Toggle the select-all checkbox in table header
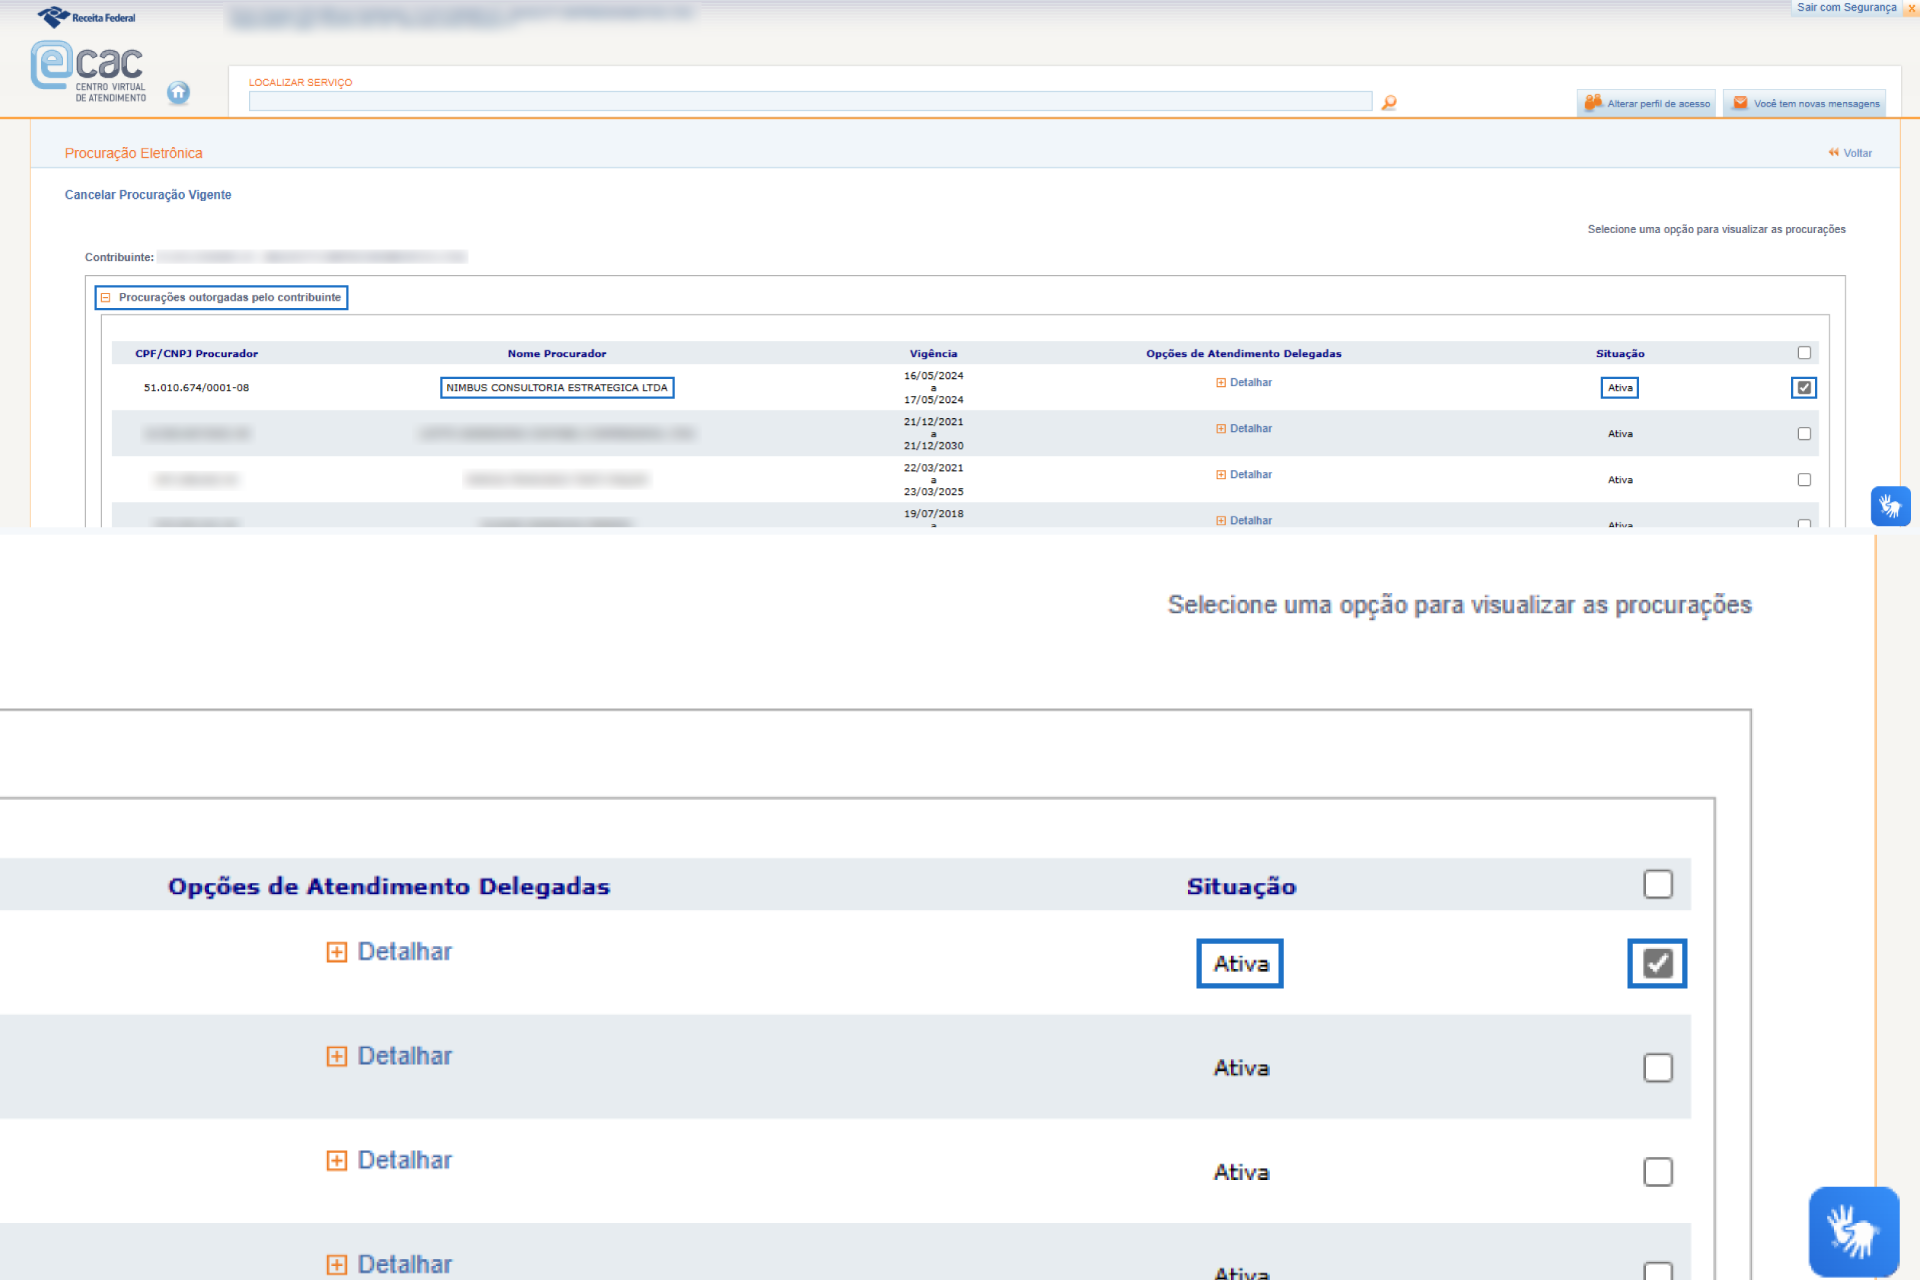The image size is (1920, 1280). pos(1803,353)
